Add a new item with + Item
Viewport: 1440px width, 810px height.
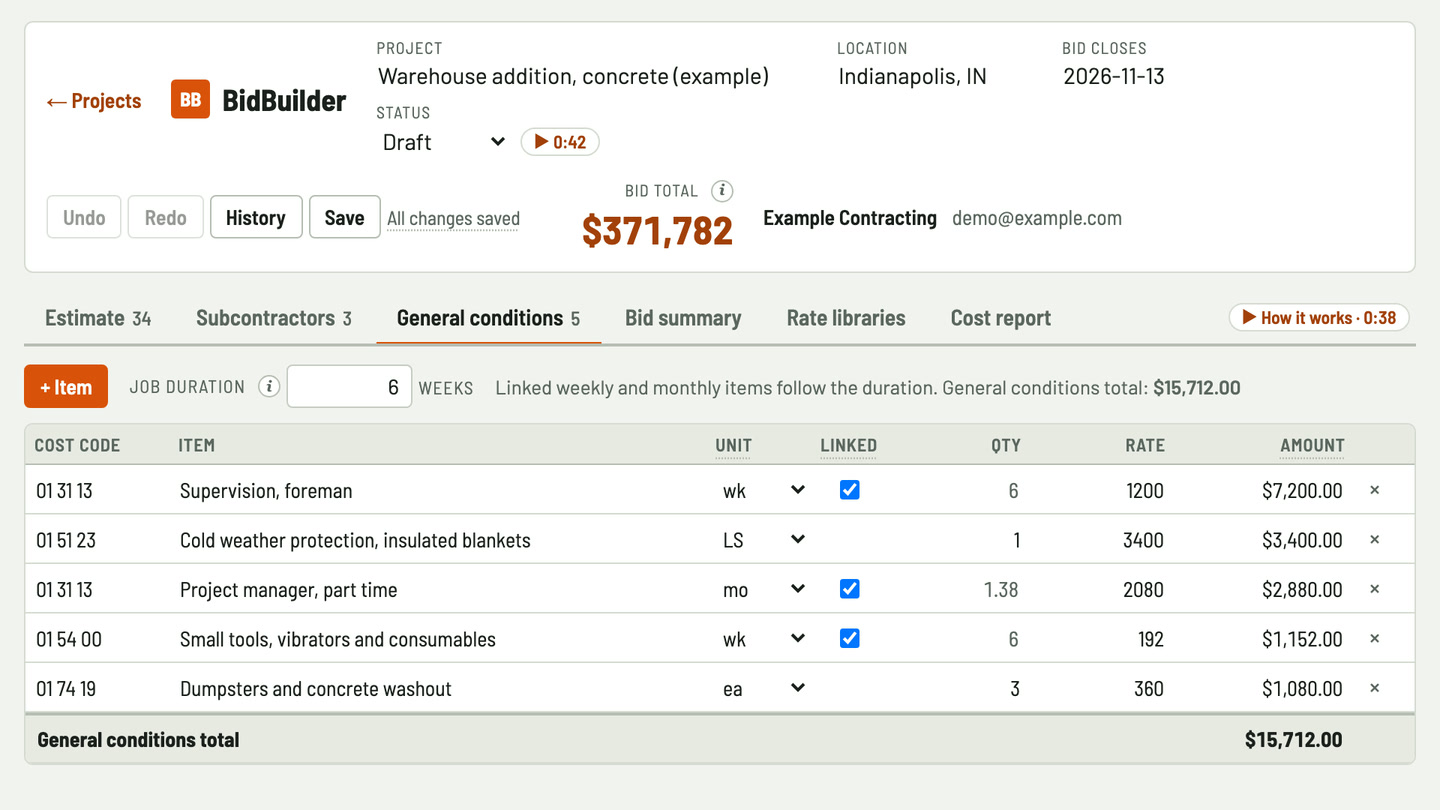(66, 387)
